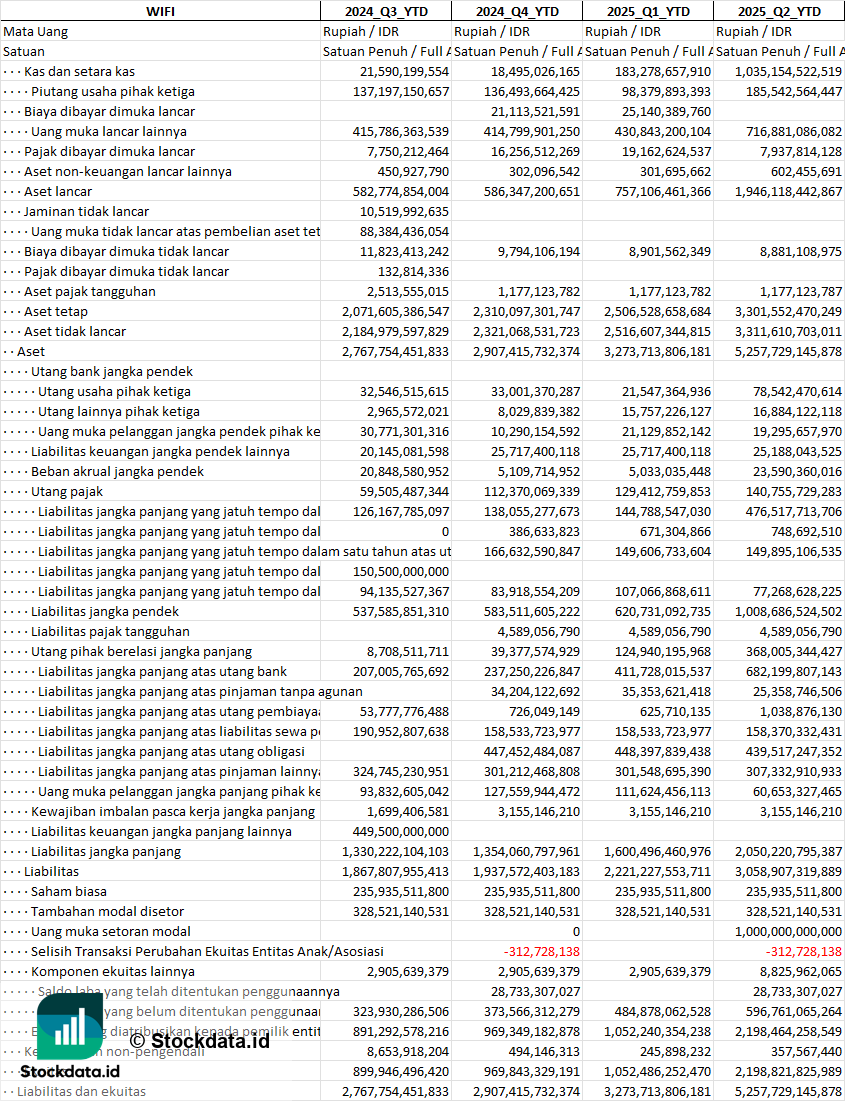845x1101 pixels.
Task: Select the Uang muka setoran modal label
Action: click(111, 932)
